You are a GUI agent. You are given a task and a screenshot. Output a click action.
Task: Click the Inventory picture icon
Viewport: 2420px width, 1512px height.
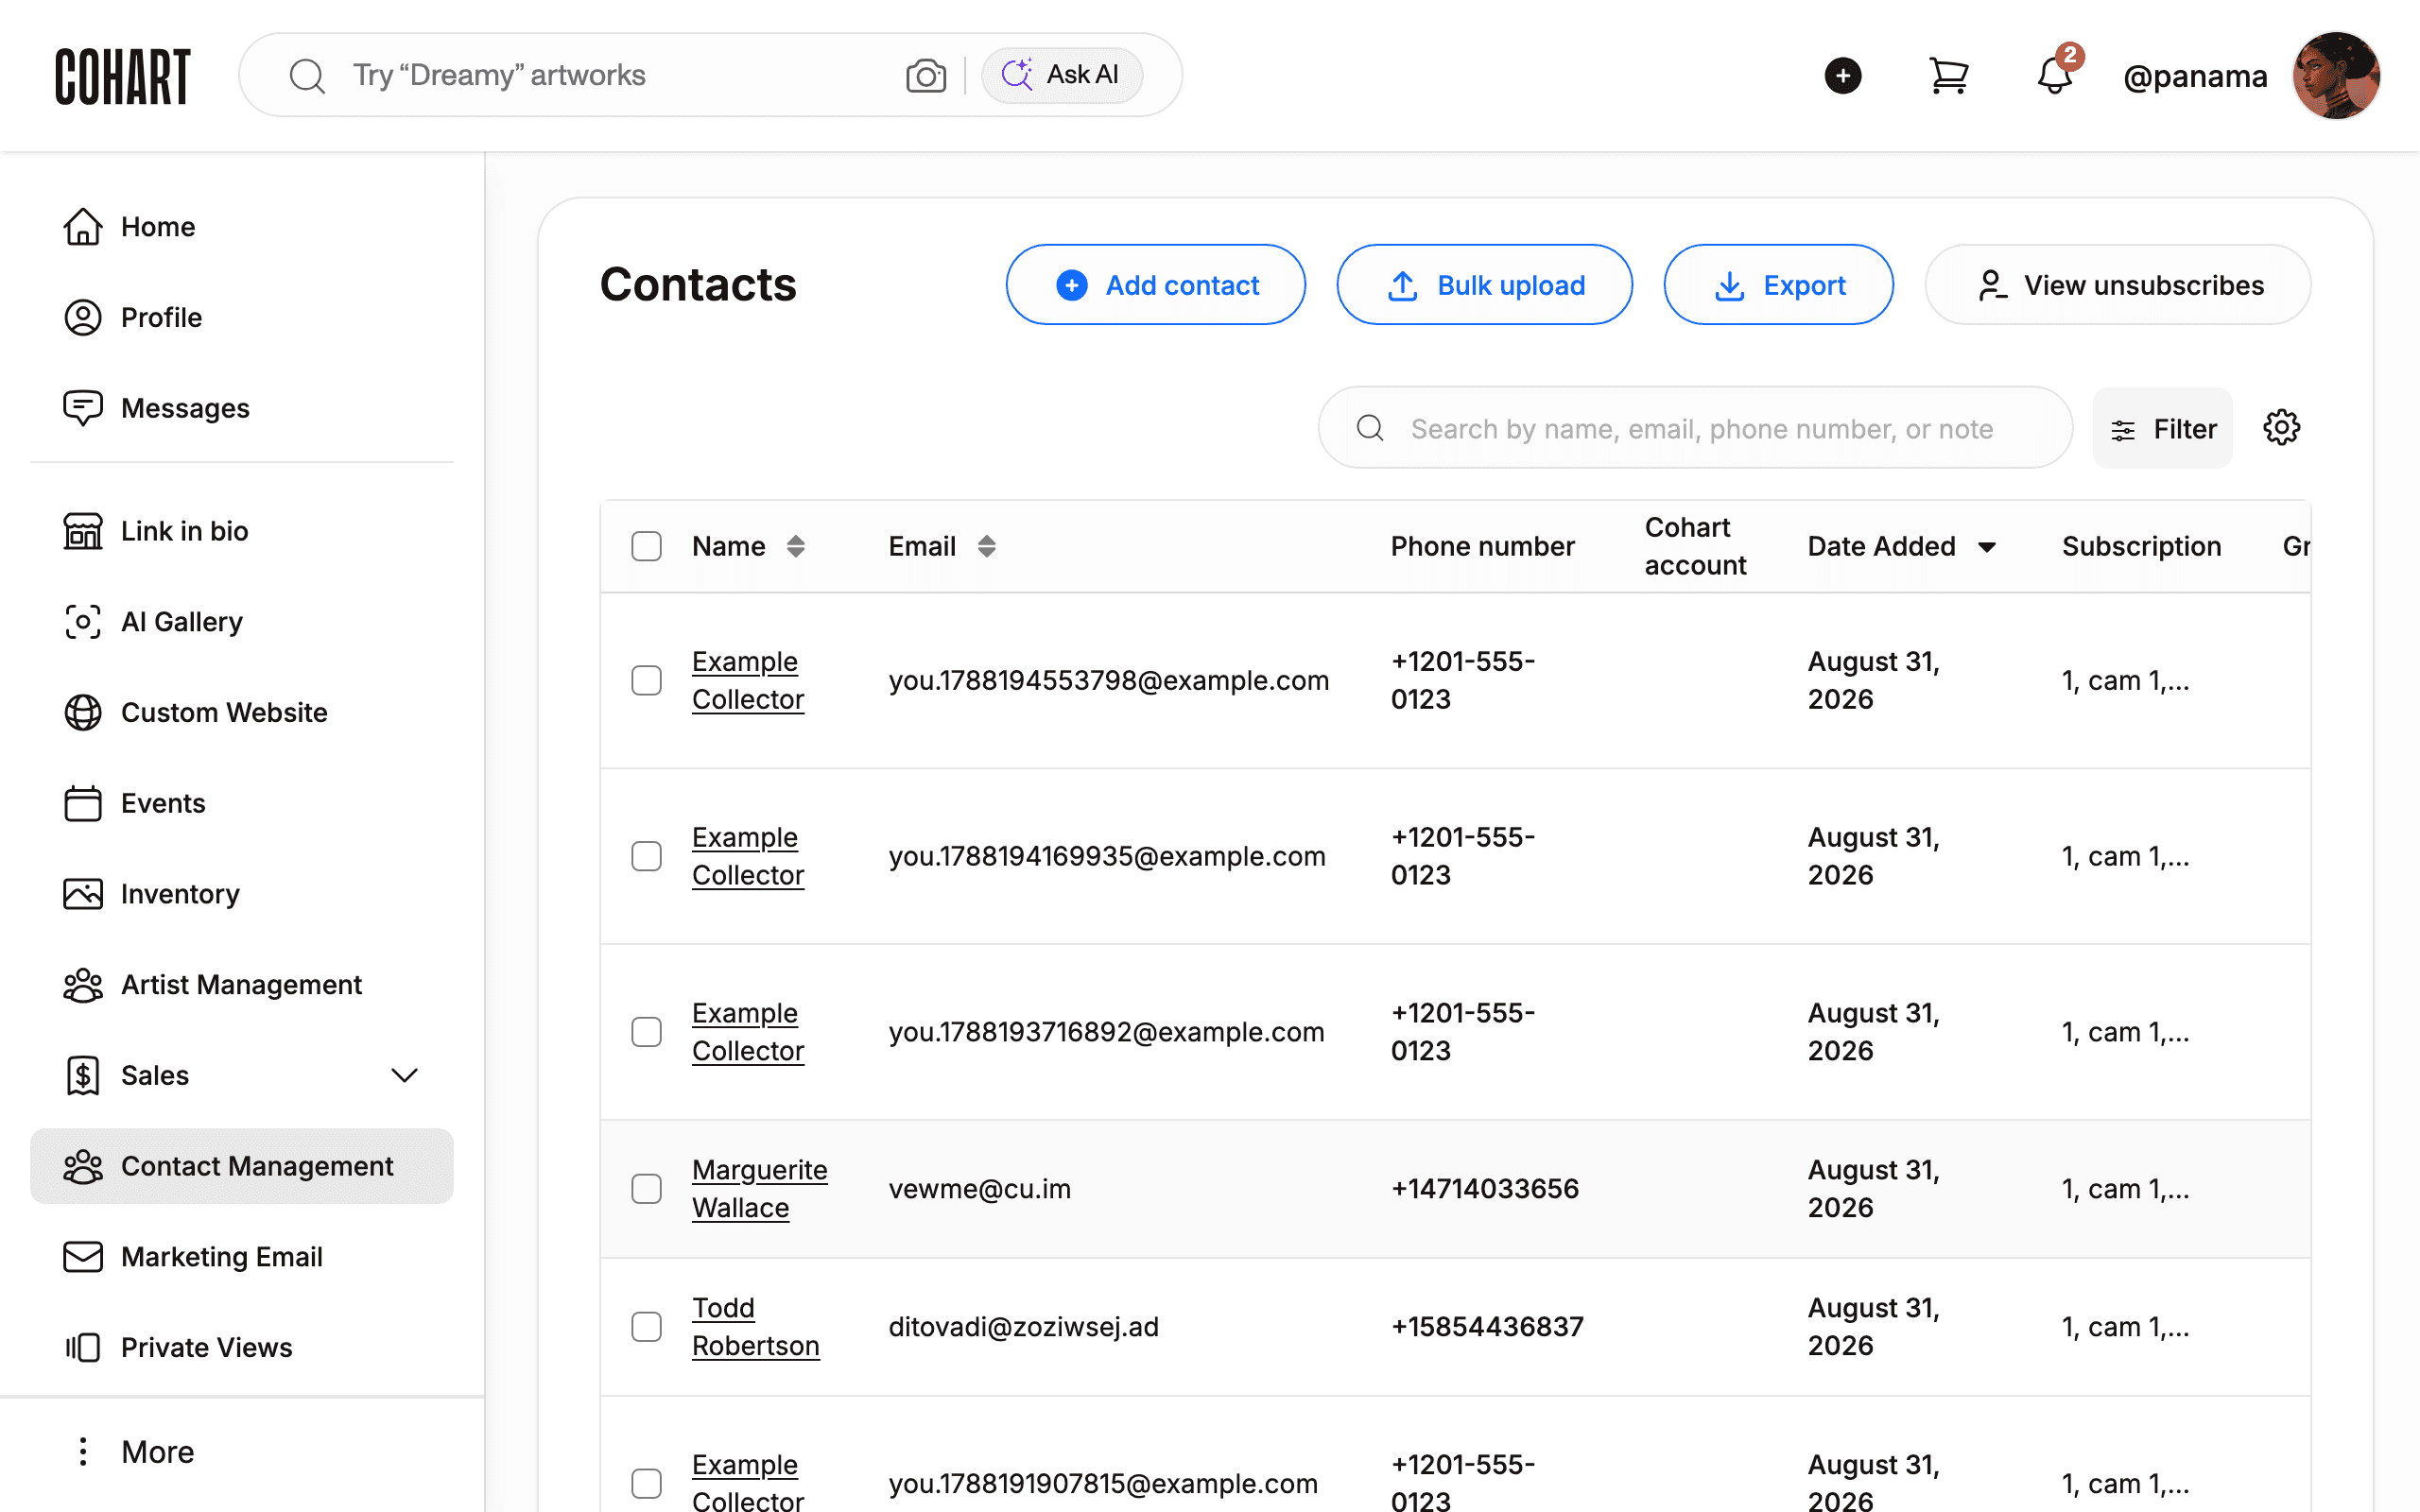[83, 894]
